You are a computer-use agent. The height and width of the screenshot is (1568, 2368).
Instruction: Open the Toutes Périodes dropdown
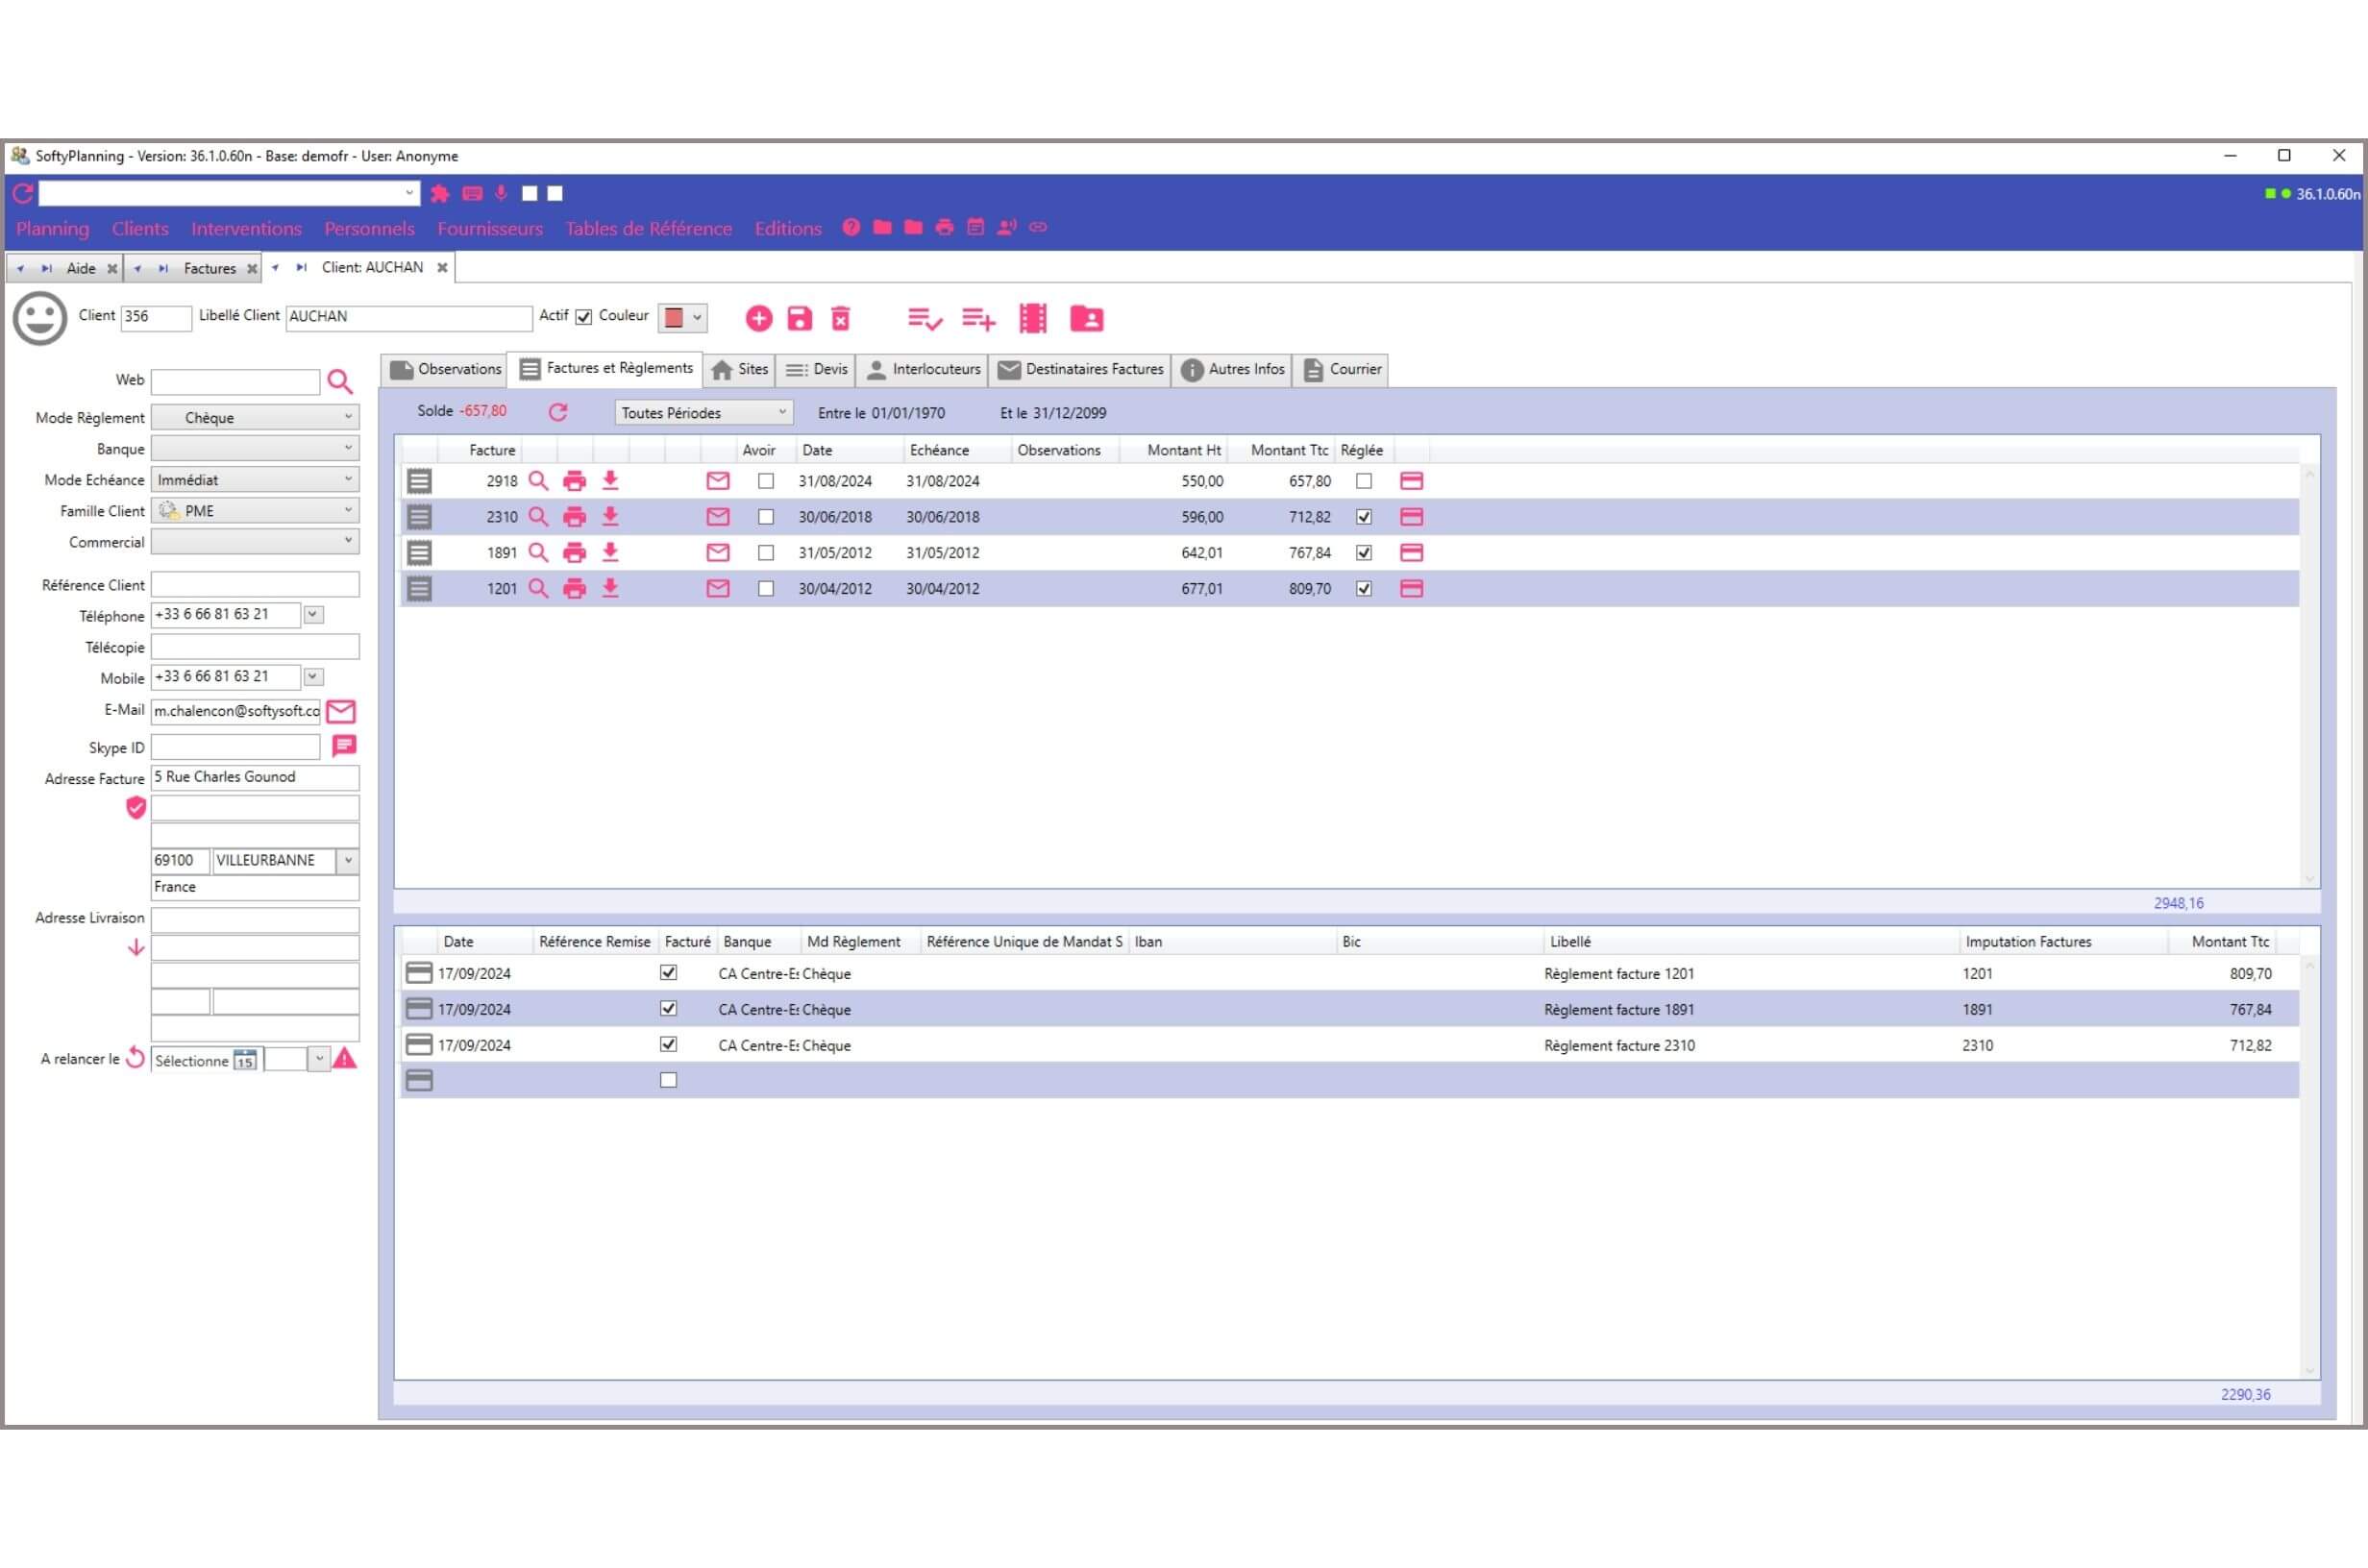tap(783, 412)
